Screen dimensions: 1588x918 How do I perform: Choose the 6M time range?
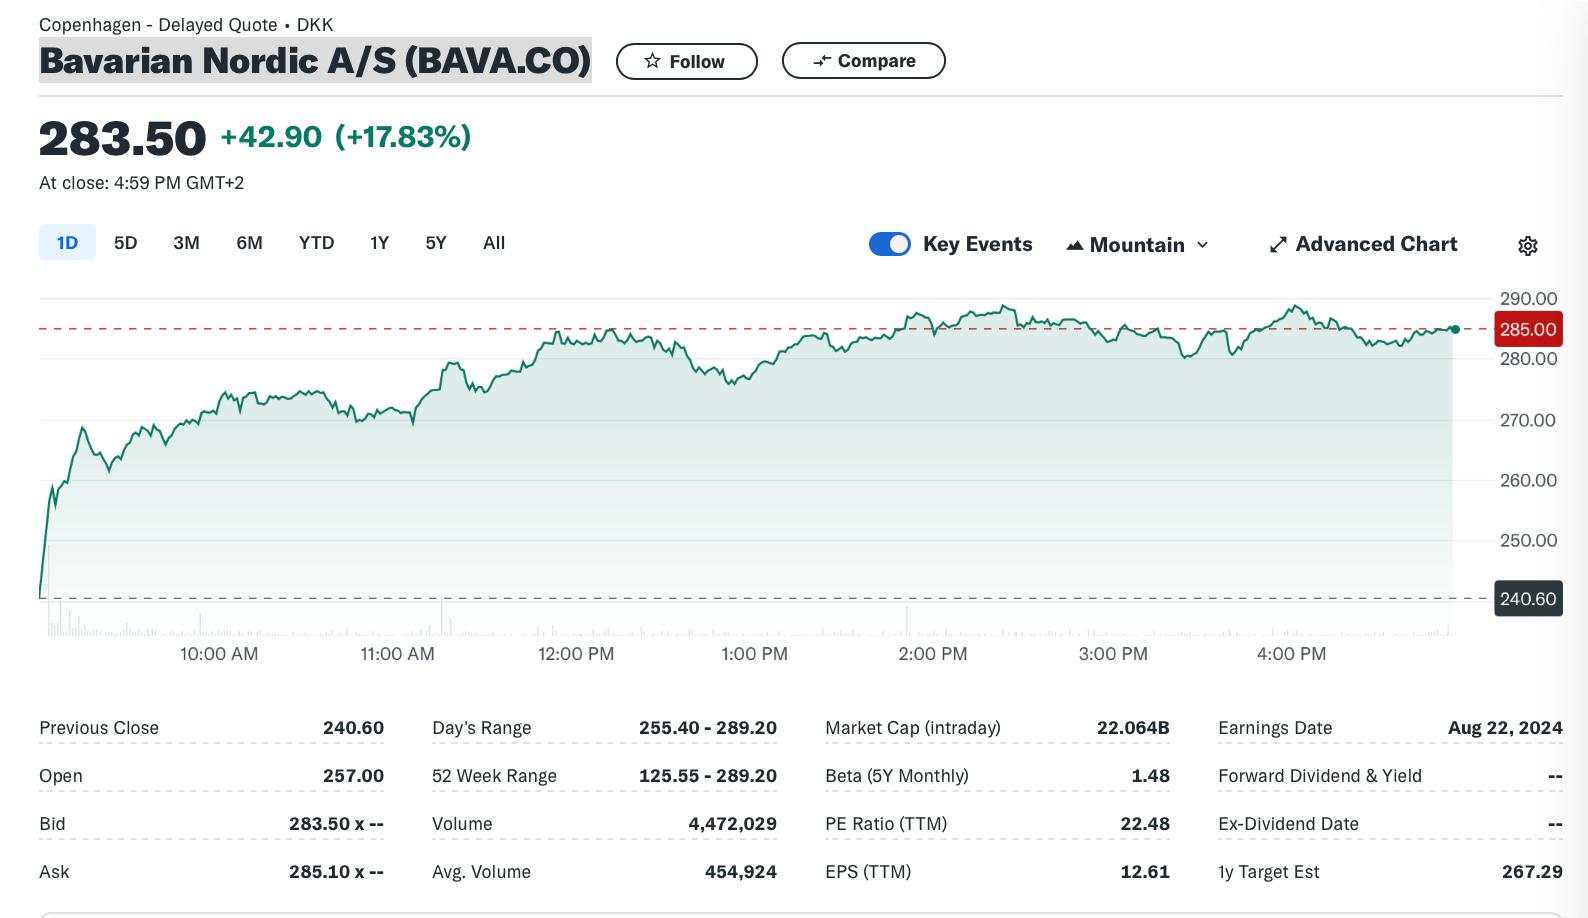pyautogui.click(x=249, y=243)
